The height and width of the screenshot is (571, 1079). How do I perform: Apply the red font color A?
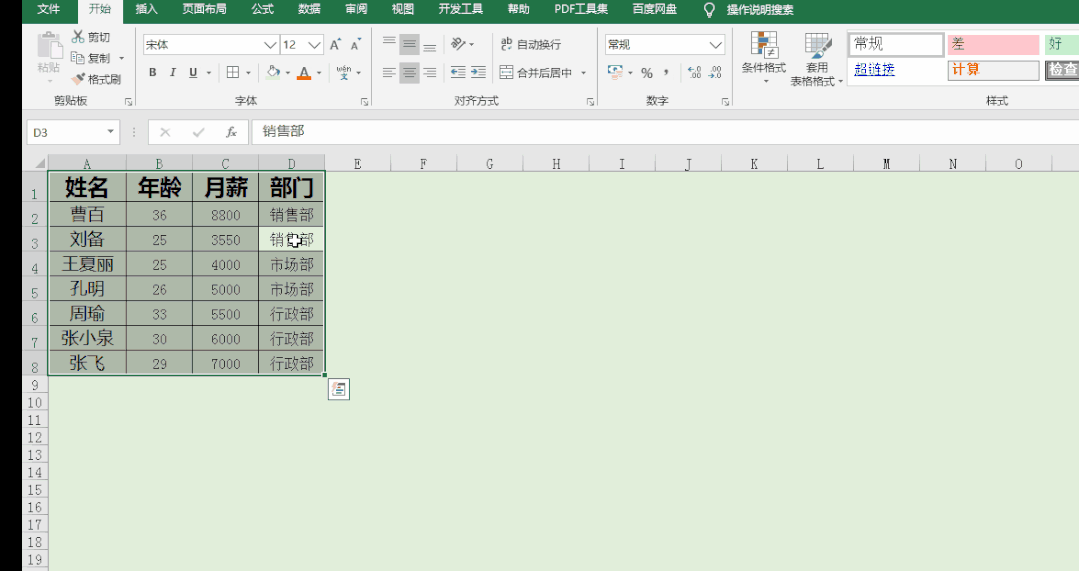click(303, 72)
